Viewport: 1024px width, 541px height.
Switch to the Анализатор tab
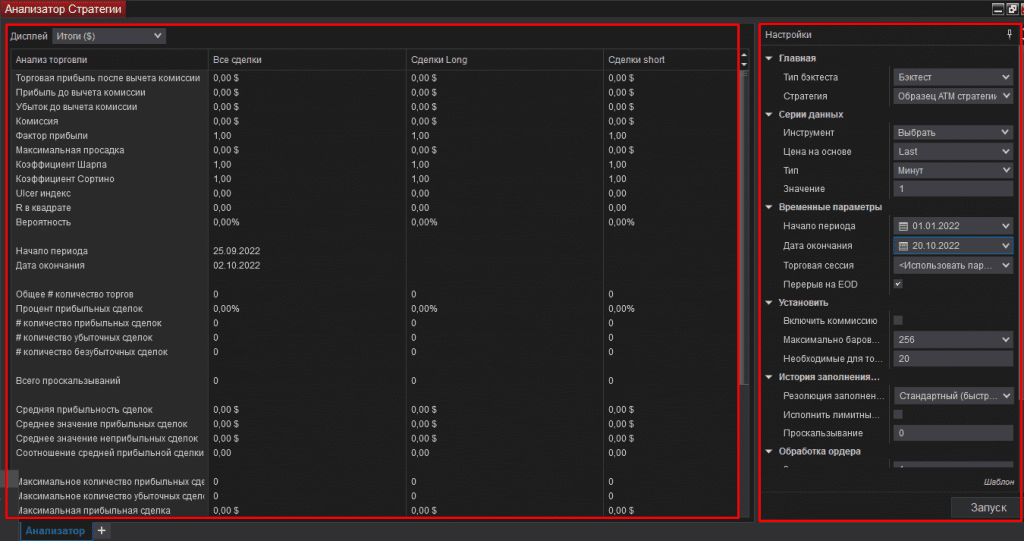coord(56,531)
